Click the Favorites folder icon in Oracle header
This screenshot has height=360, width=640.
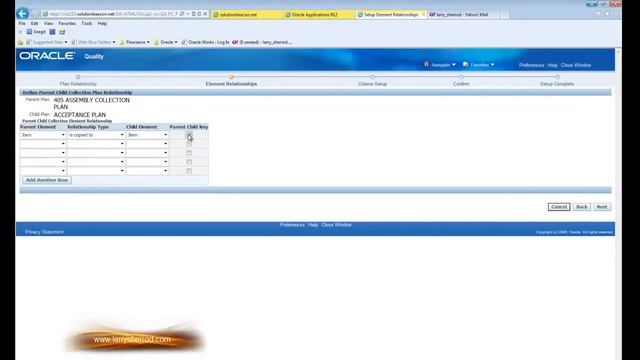[466, 64]
